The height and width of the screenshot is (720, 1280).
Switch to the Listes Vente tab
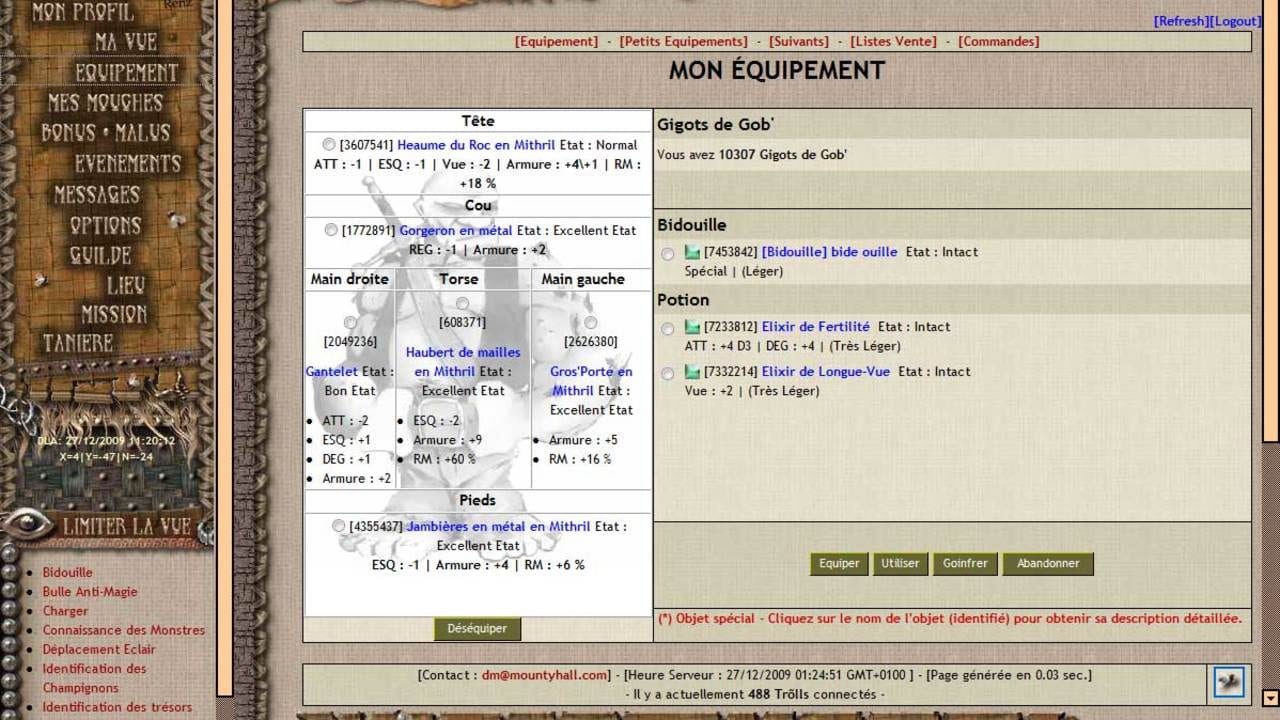(x=893, y=41)
